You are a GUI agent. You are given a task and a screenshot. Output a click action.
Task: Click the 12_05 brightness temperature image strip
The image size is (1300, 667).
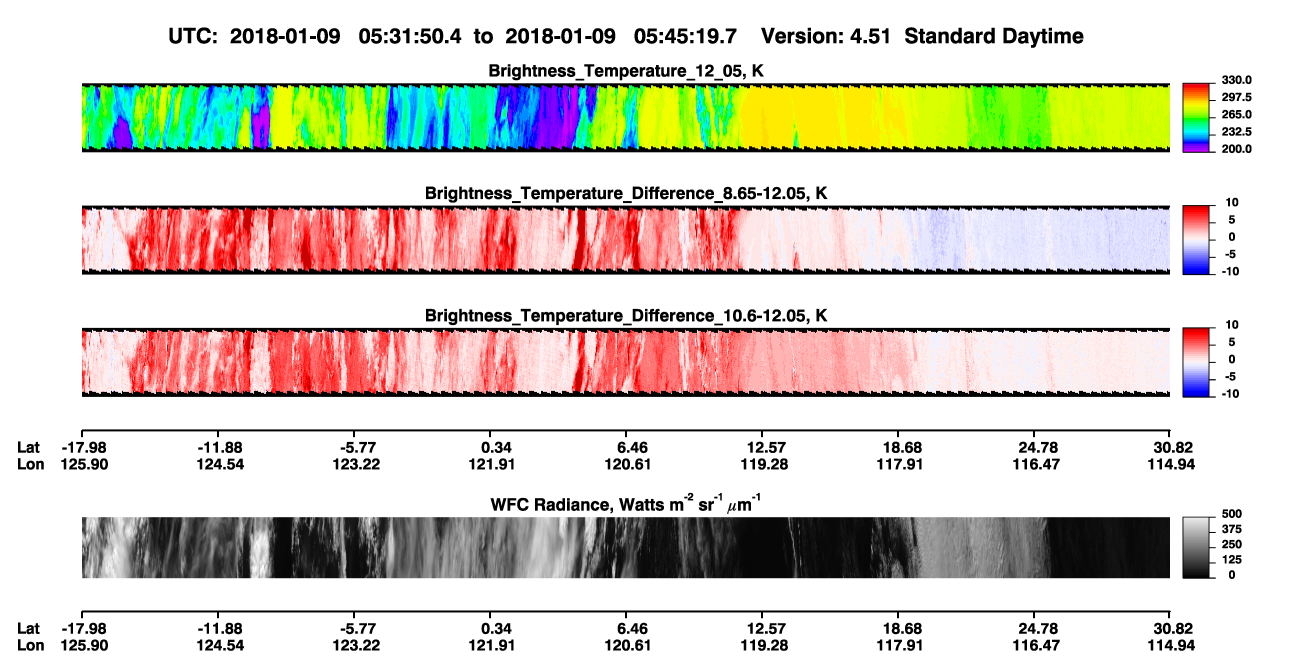[626, 117]
